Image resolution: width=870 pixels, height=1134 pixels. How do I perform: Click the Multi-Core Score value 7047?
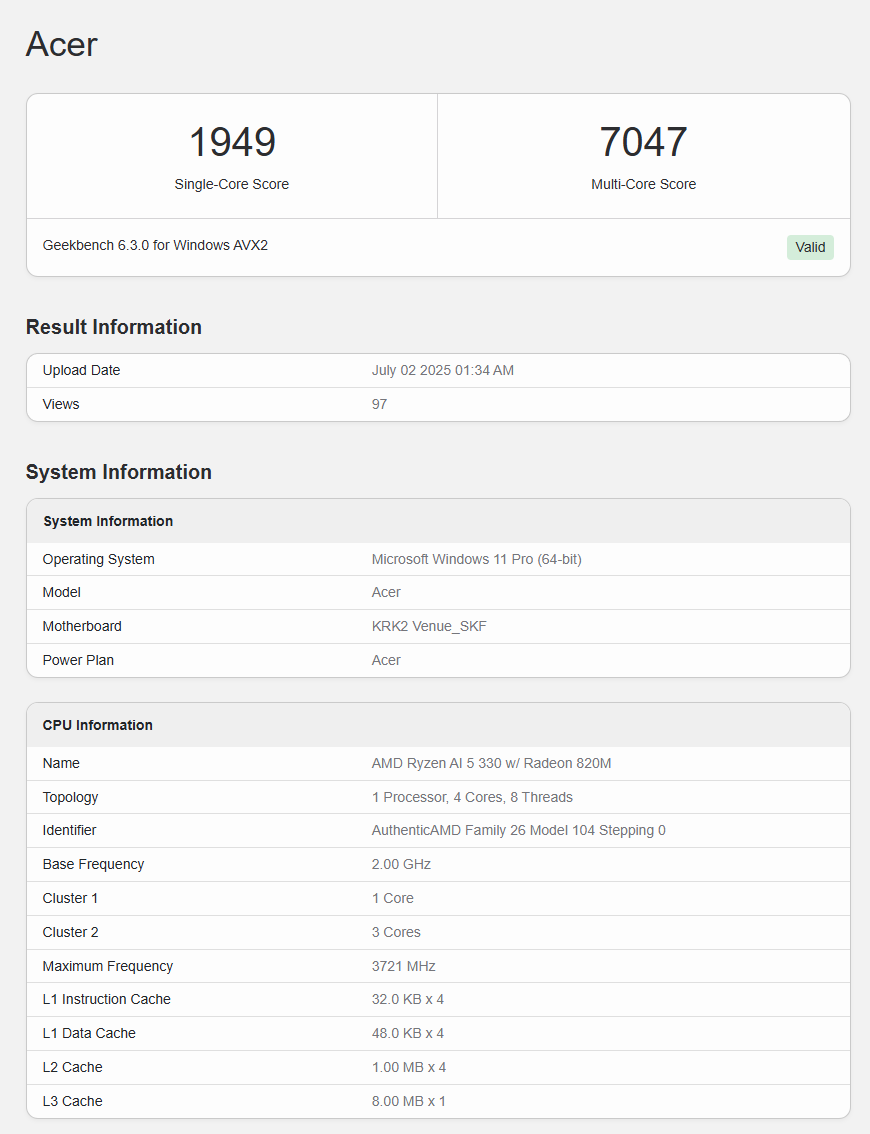(x=644, y=142)
